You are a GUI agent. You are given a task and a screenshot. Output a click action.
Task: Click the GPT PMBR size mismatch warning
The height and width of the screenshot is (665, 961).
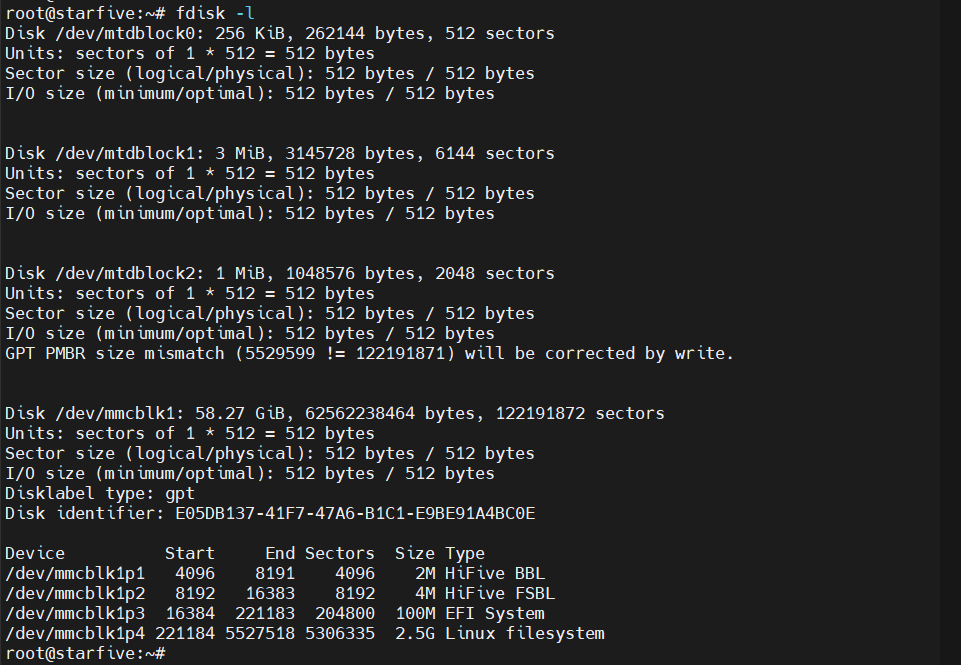tap(369, 353)
